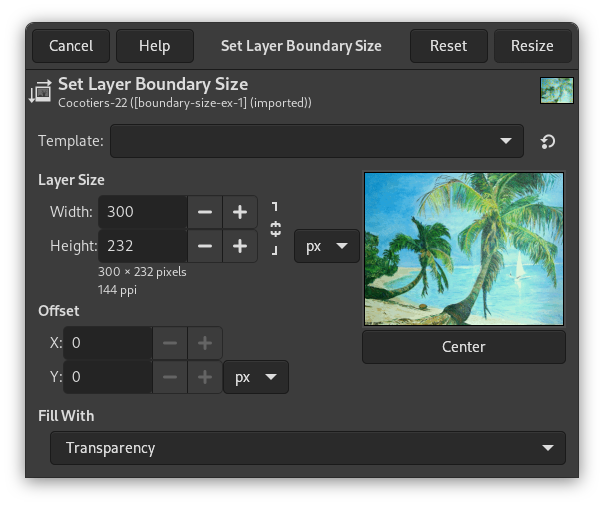Open the Template dropdown
Image resolution: width=604 pixels, height=506 pixels.
316,141
